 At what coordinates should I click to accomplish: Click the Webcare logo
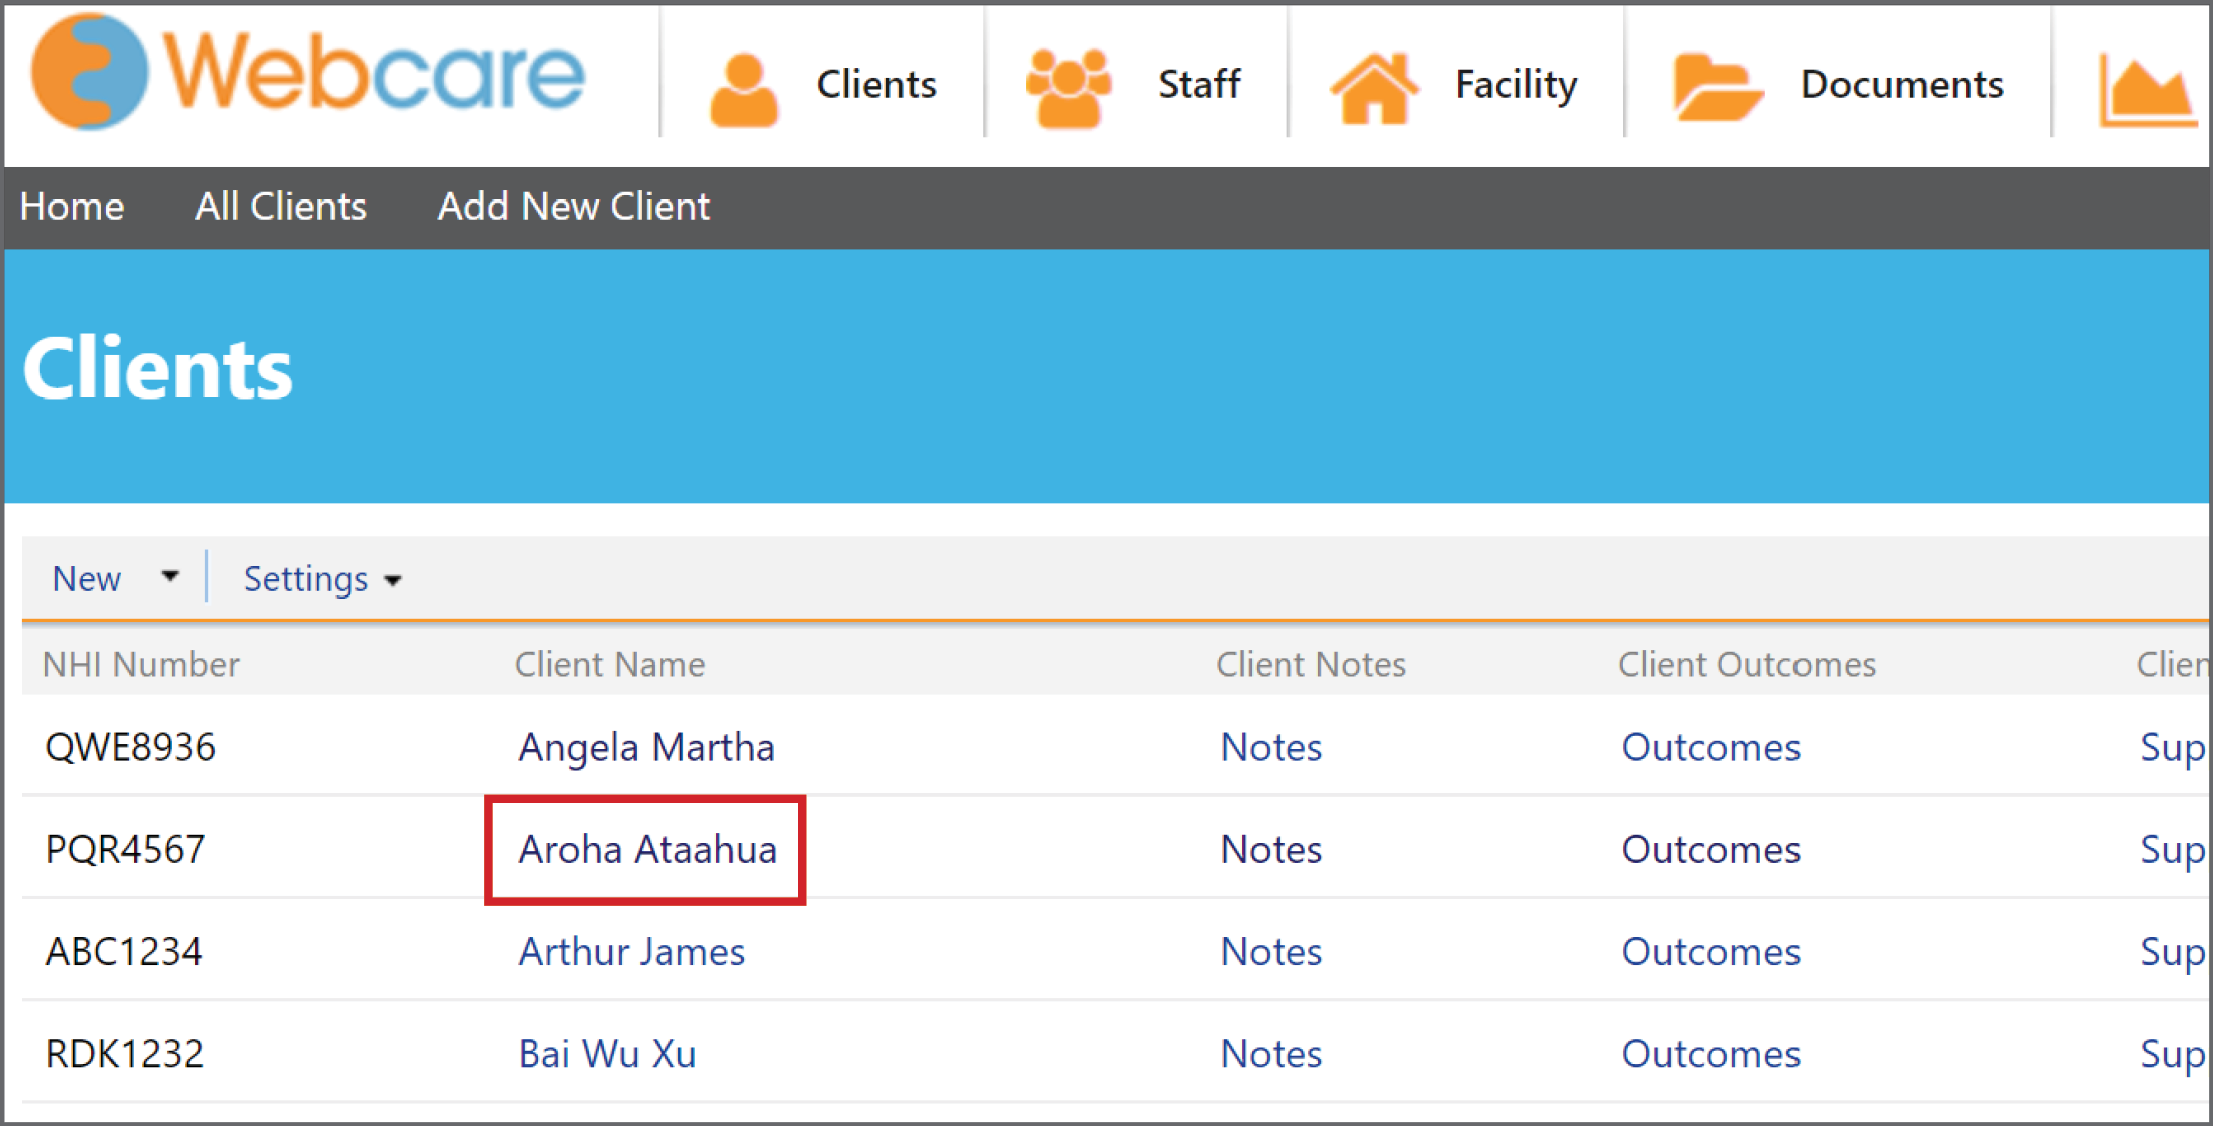[x=308, y=72]
